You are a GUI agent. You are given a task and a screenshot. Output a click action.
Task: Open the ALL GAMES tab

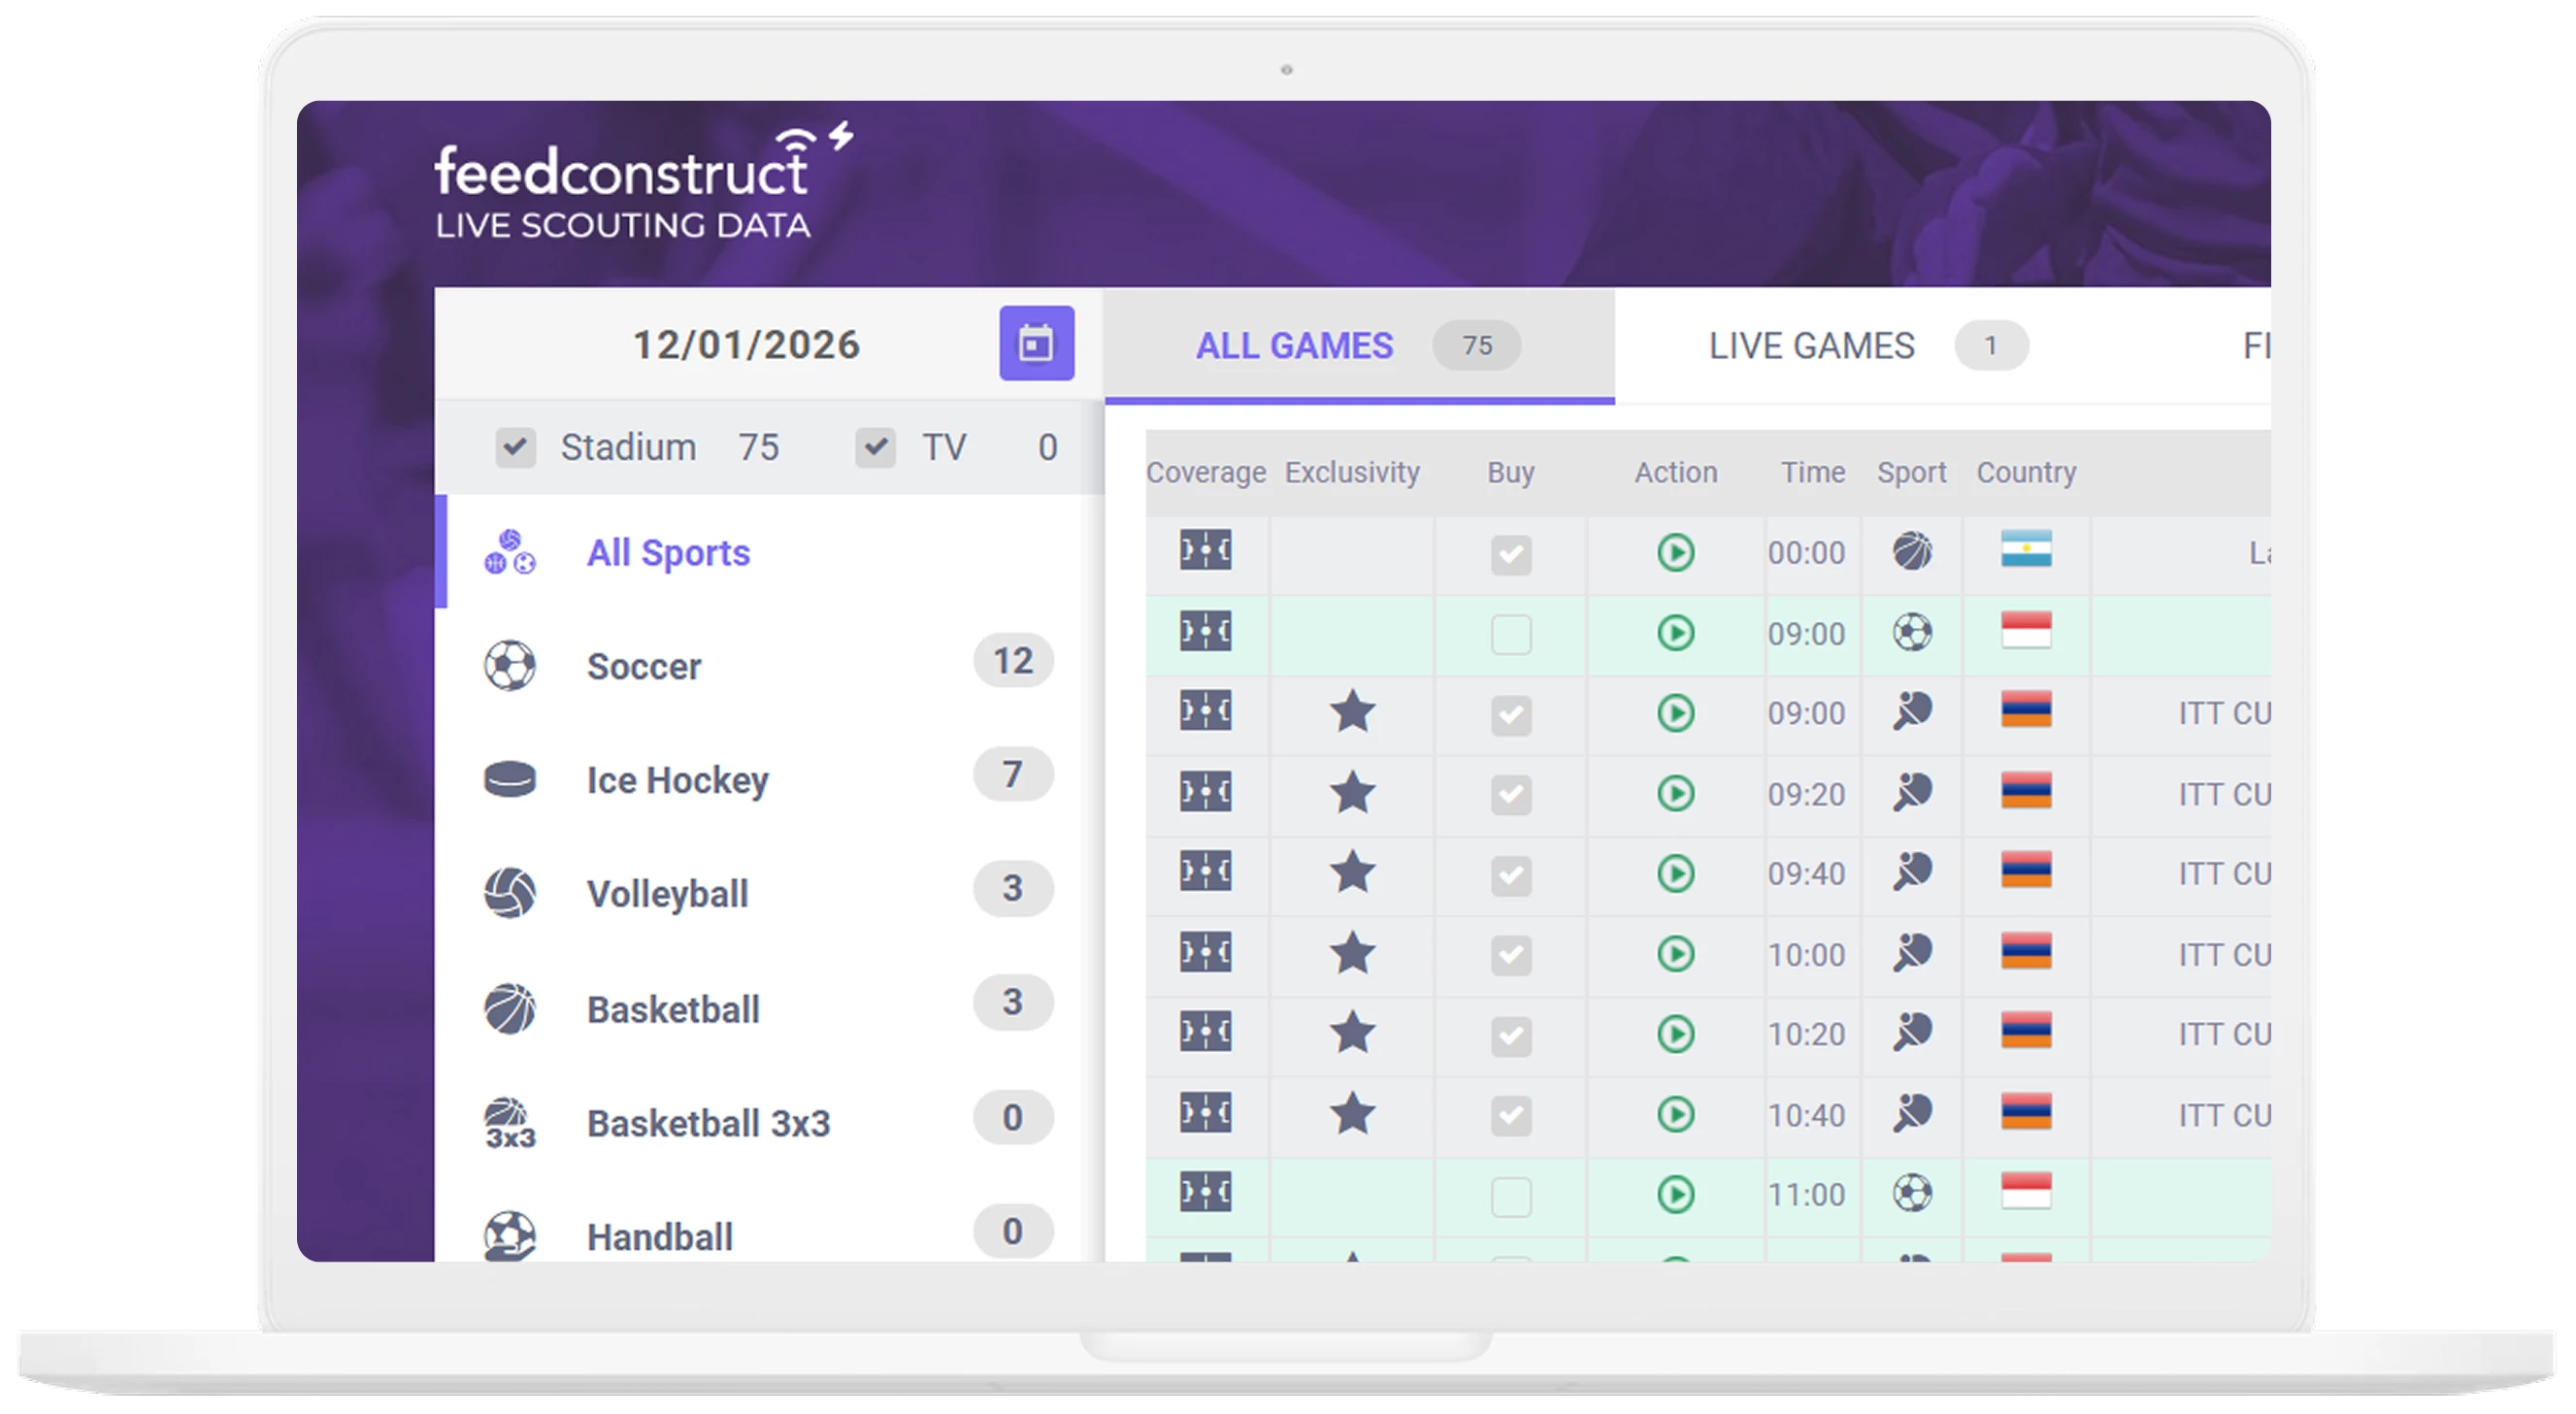pyautogui.click(x=1295, y=344)
